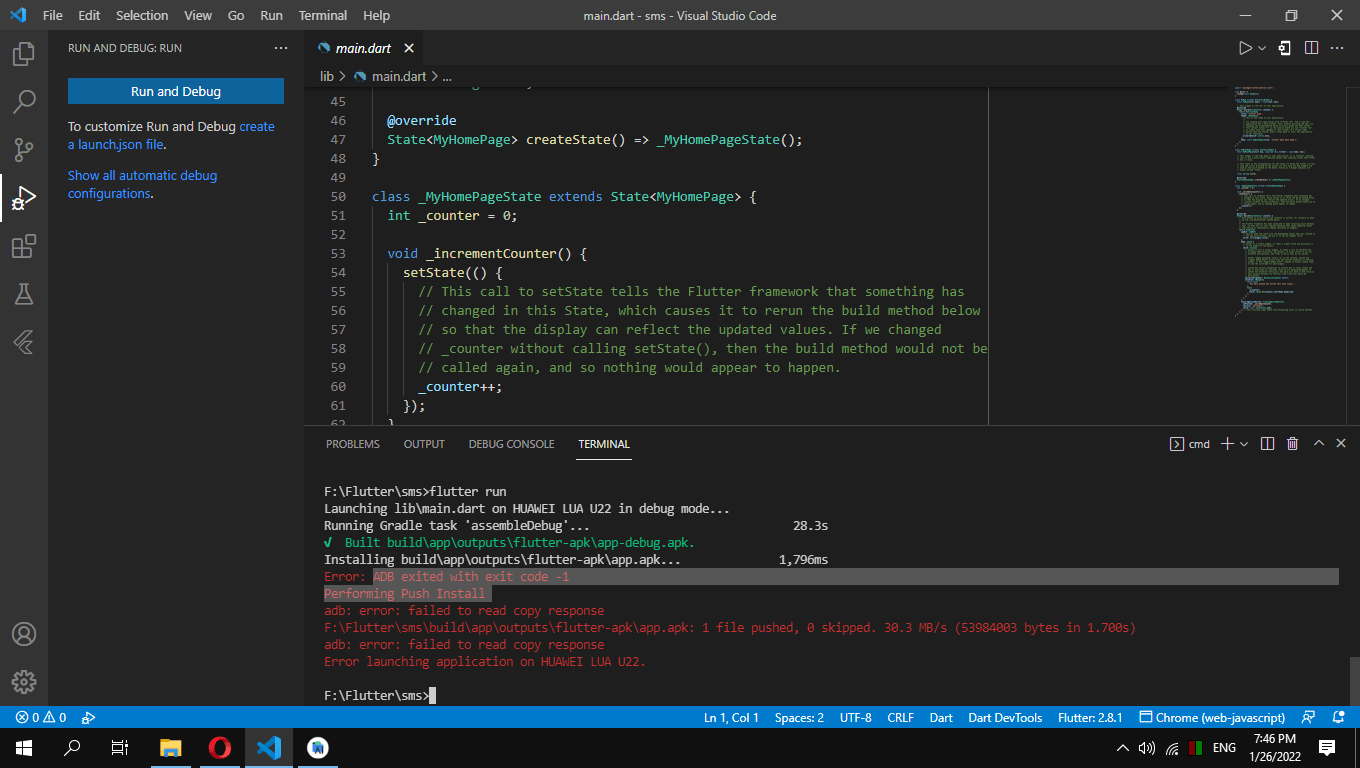Click the blue Run and Debug button

point(175,90)
